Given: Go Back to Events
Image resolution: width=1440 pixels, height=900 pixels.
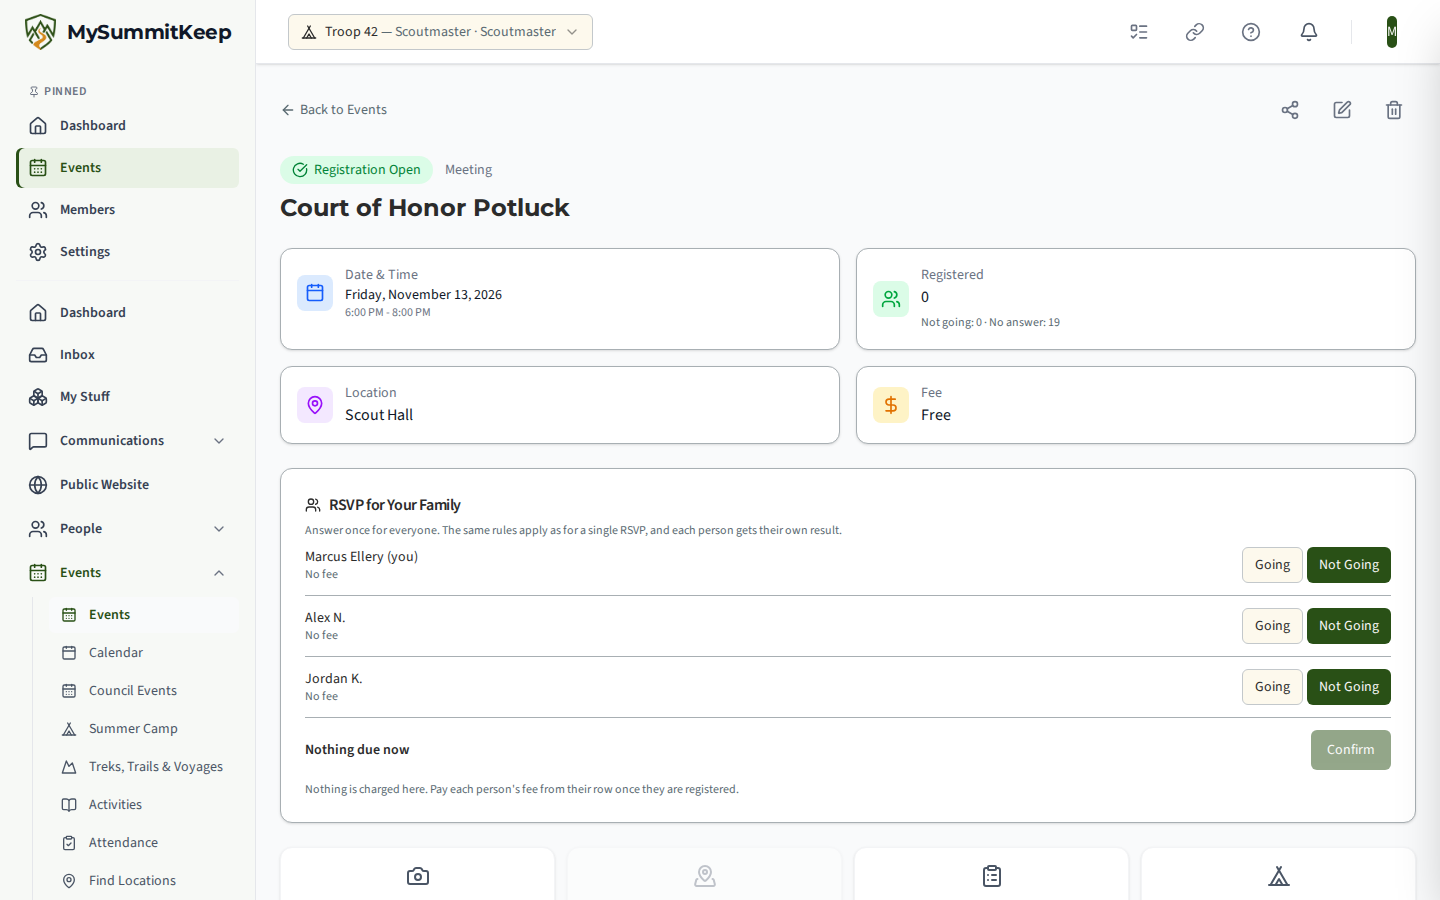Looking at the screenshot, I should point(334,110).
